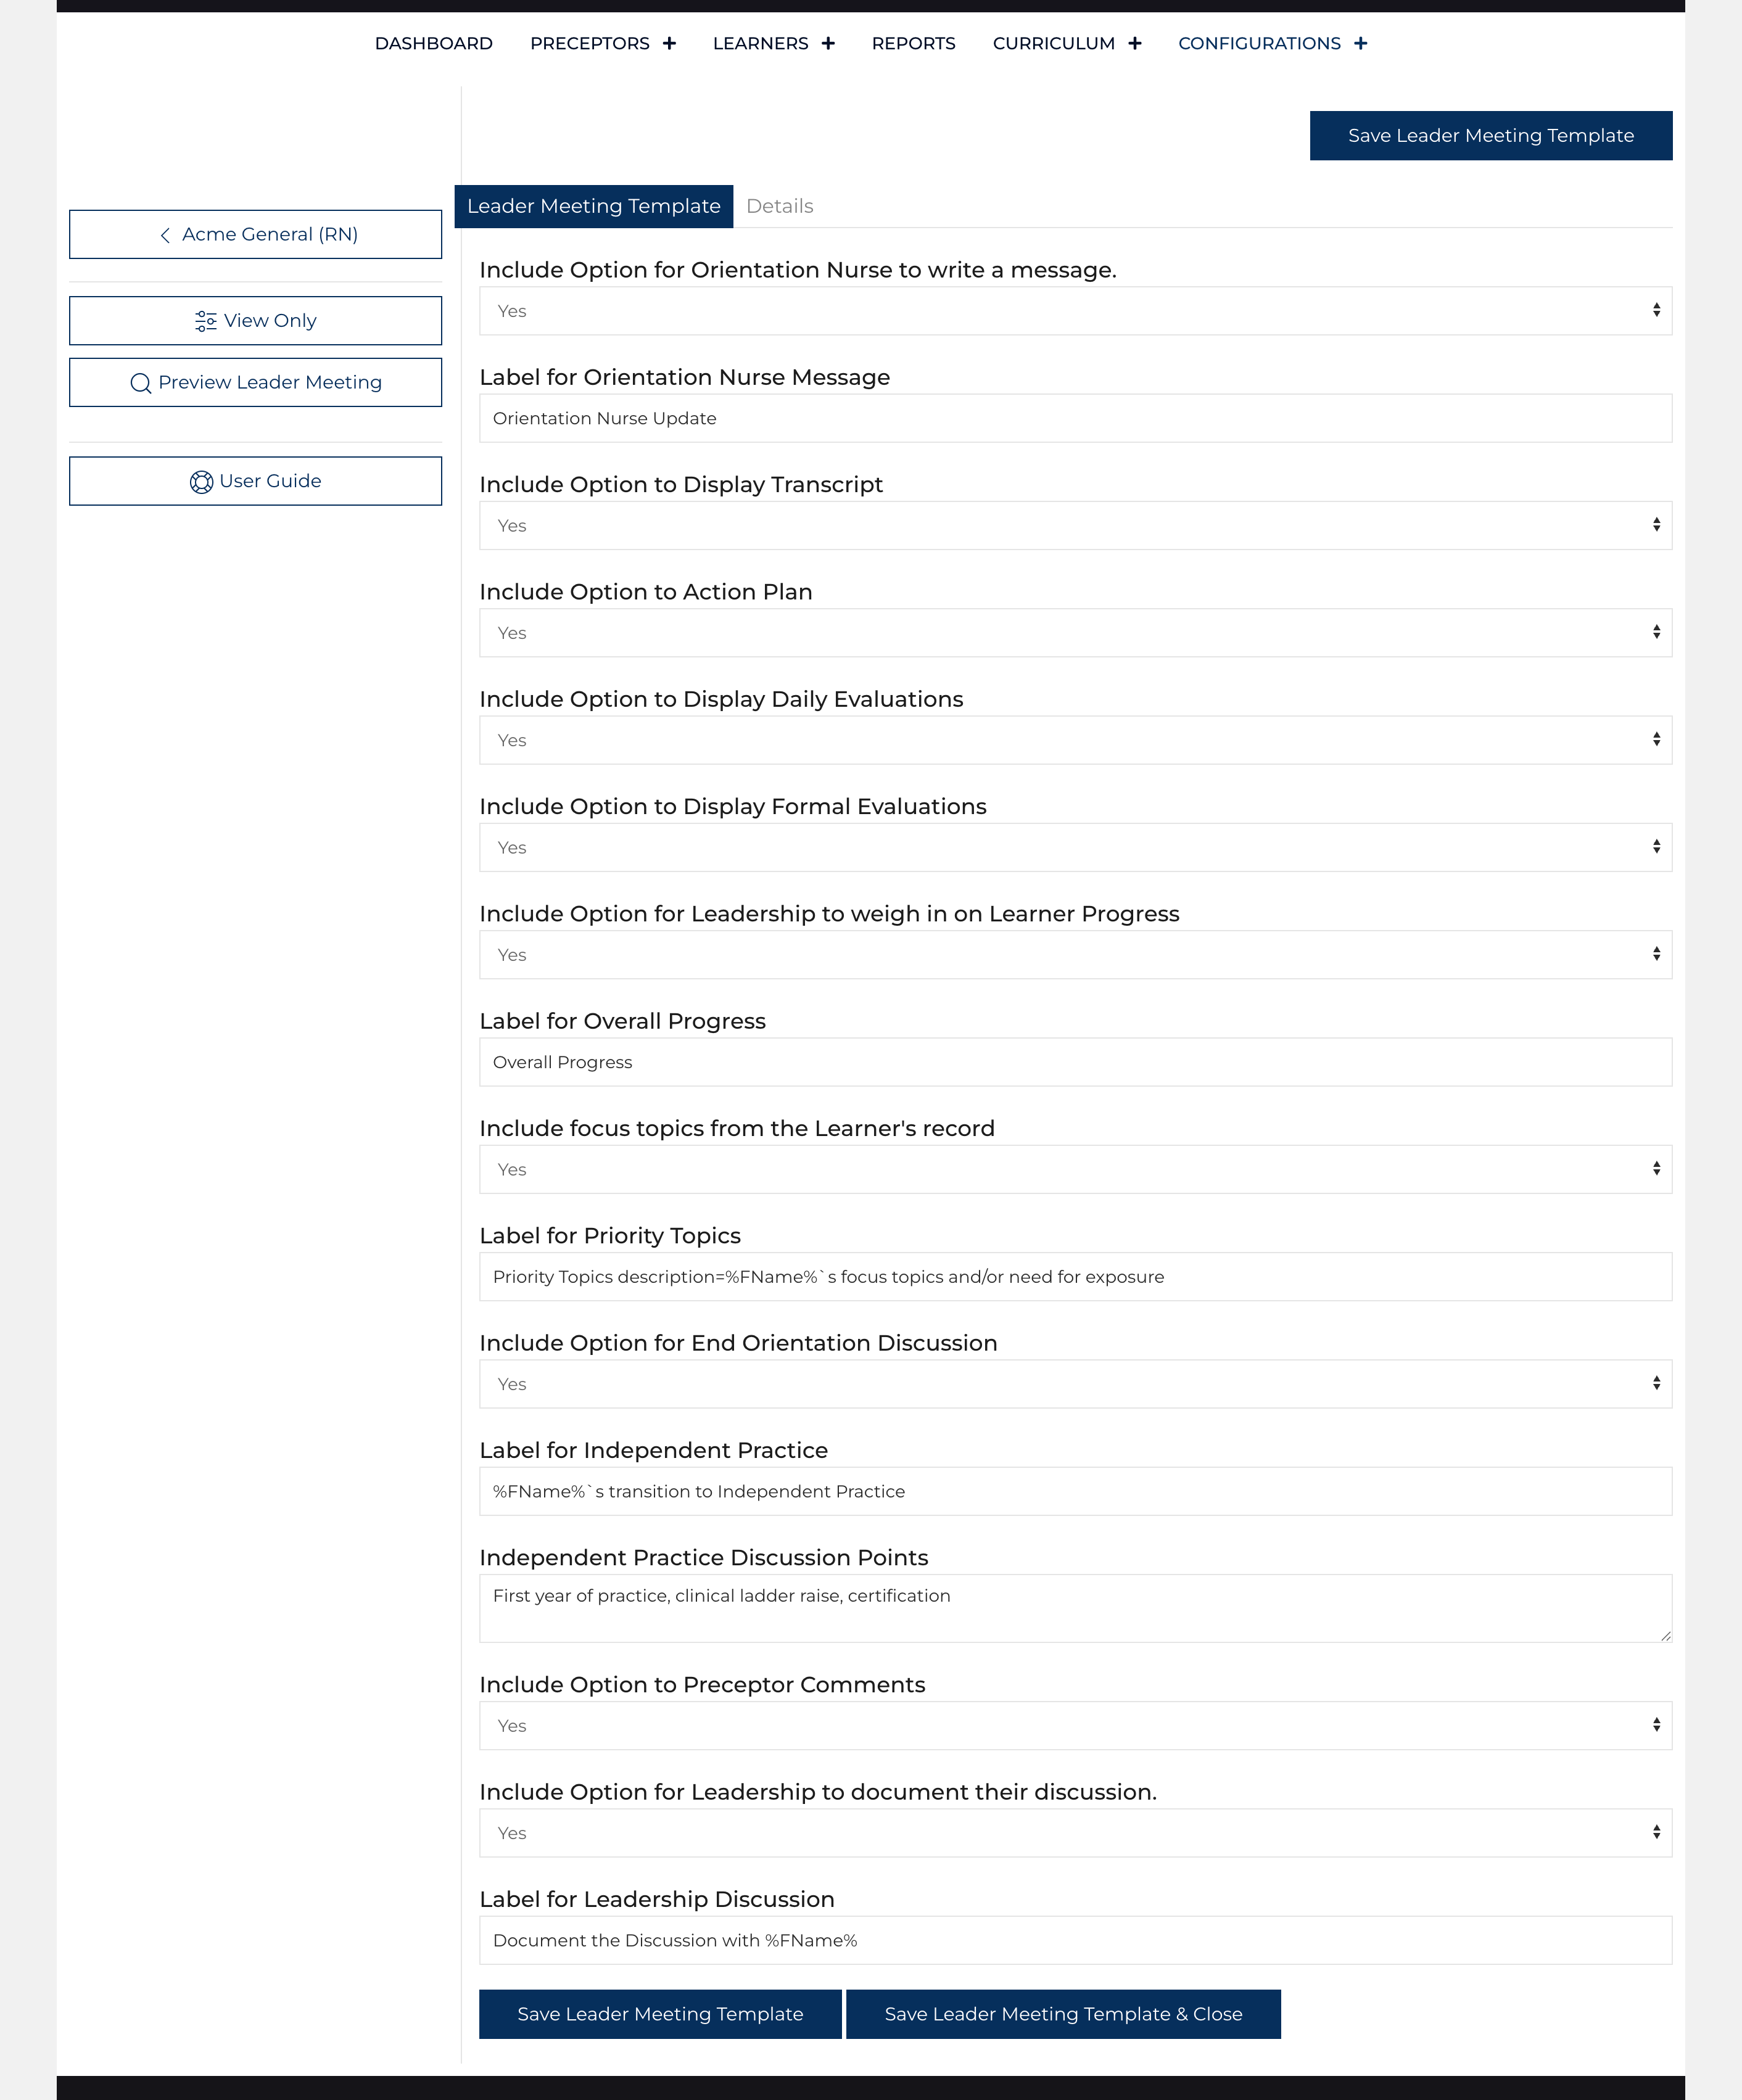Click the plus icon next to Preceptors

click(669, 43)
